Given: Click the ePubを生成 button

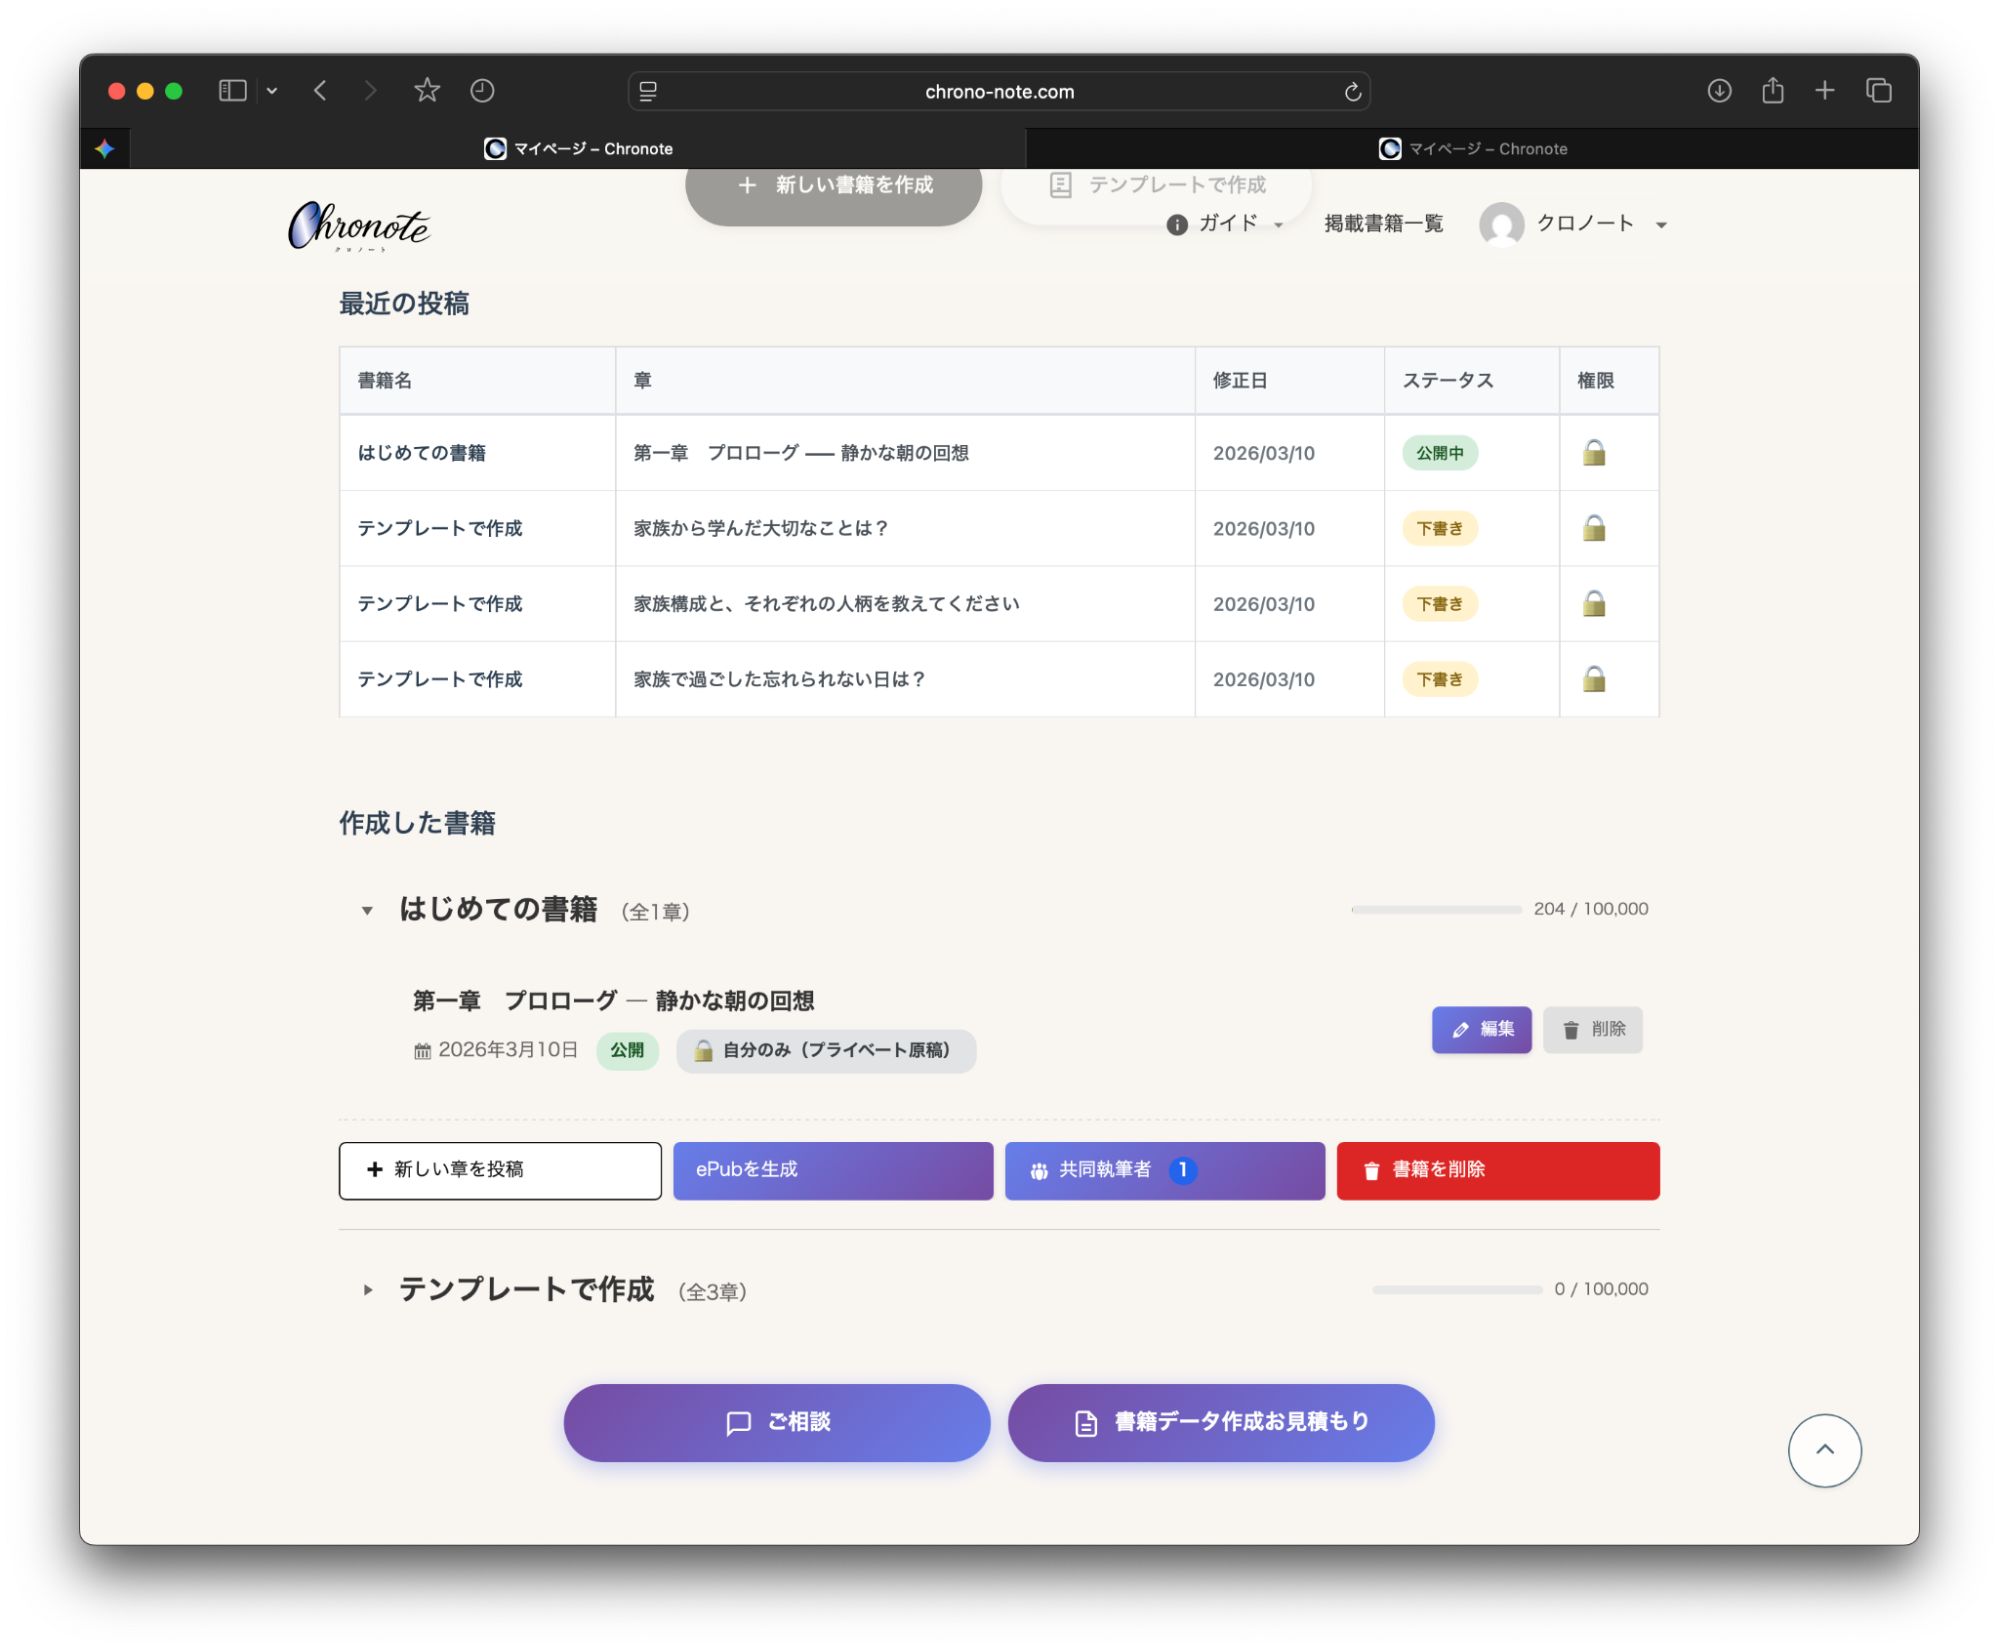Looking at the screenshot, I should (x=832, y=1170).
